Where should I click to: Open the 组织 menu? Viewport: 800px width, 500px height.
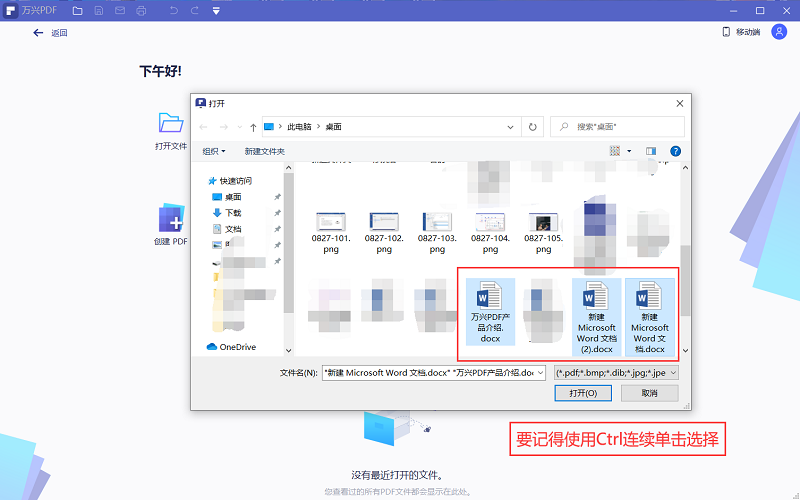pyautogui.click(x=214, y=152)
